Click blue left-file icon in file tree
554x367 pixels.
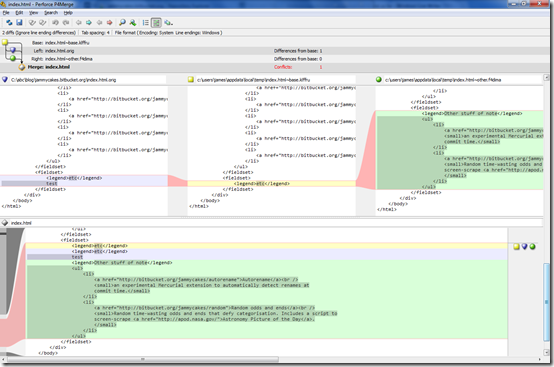(13, 50)
